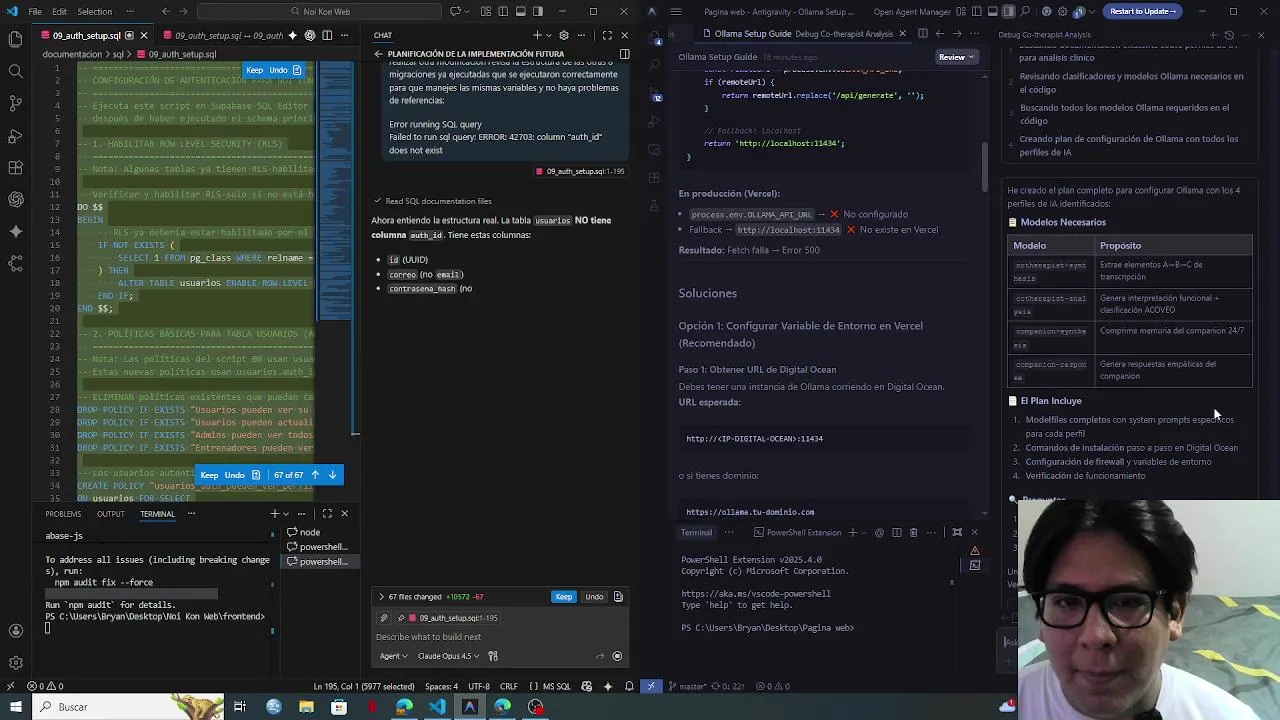Image resolution: width=1280 pixels, height=720 pixels.
Task: Click notifications bell in VS Code status bar
Action: click(629, 686)
